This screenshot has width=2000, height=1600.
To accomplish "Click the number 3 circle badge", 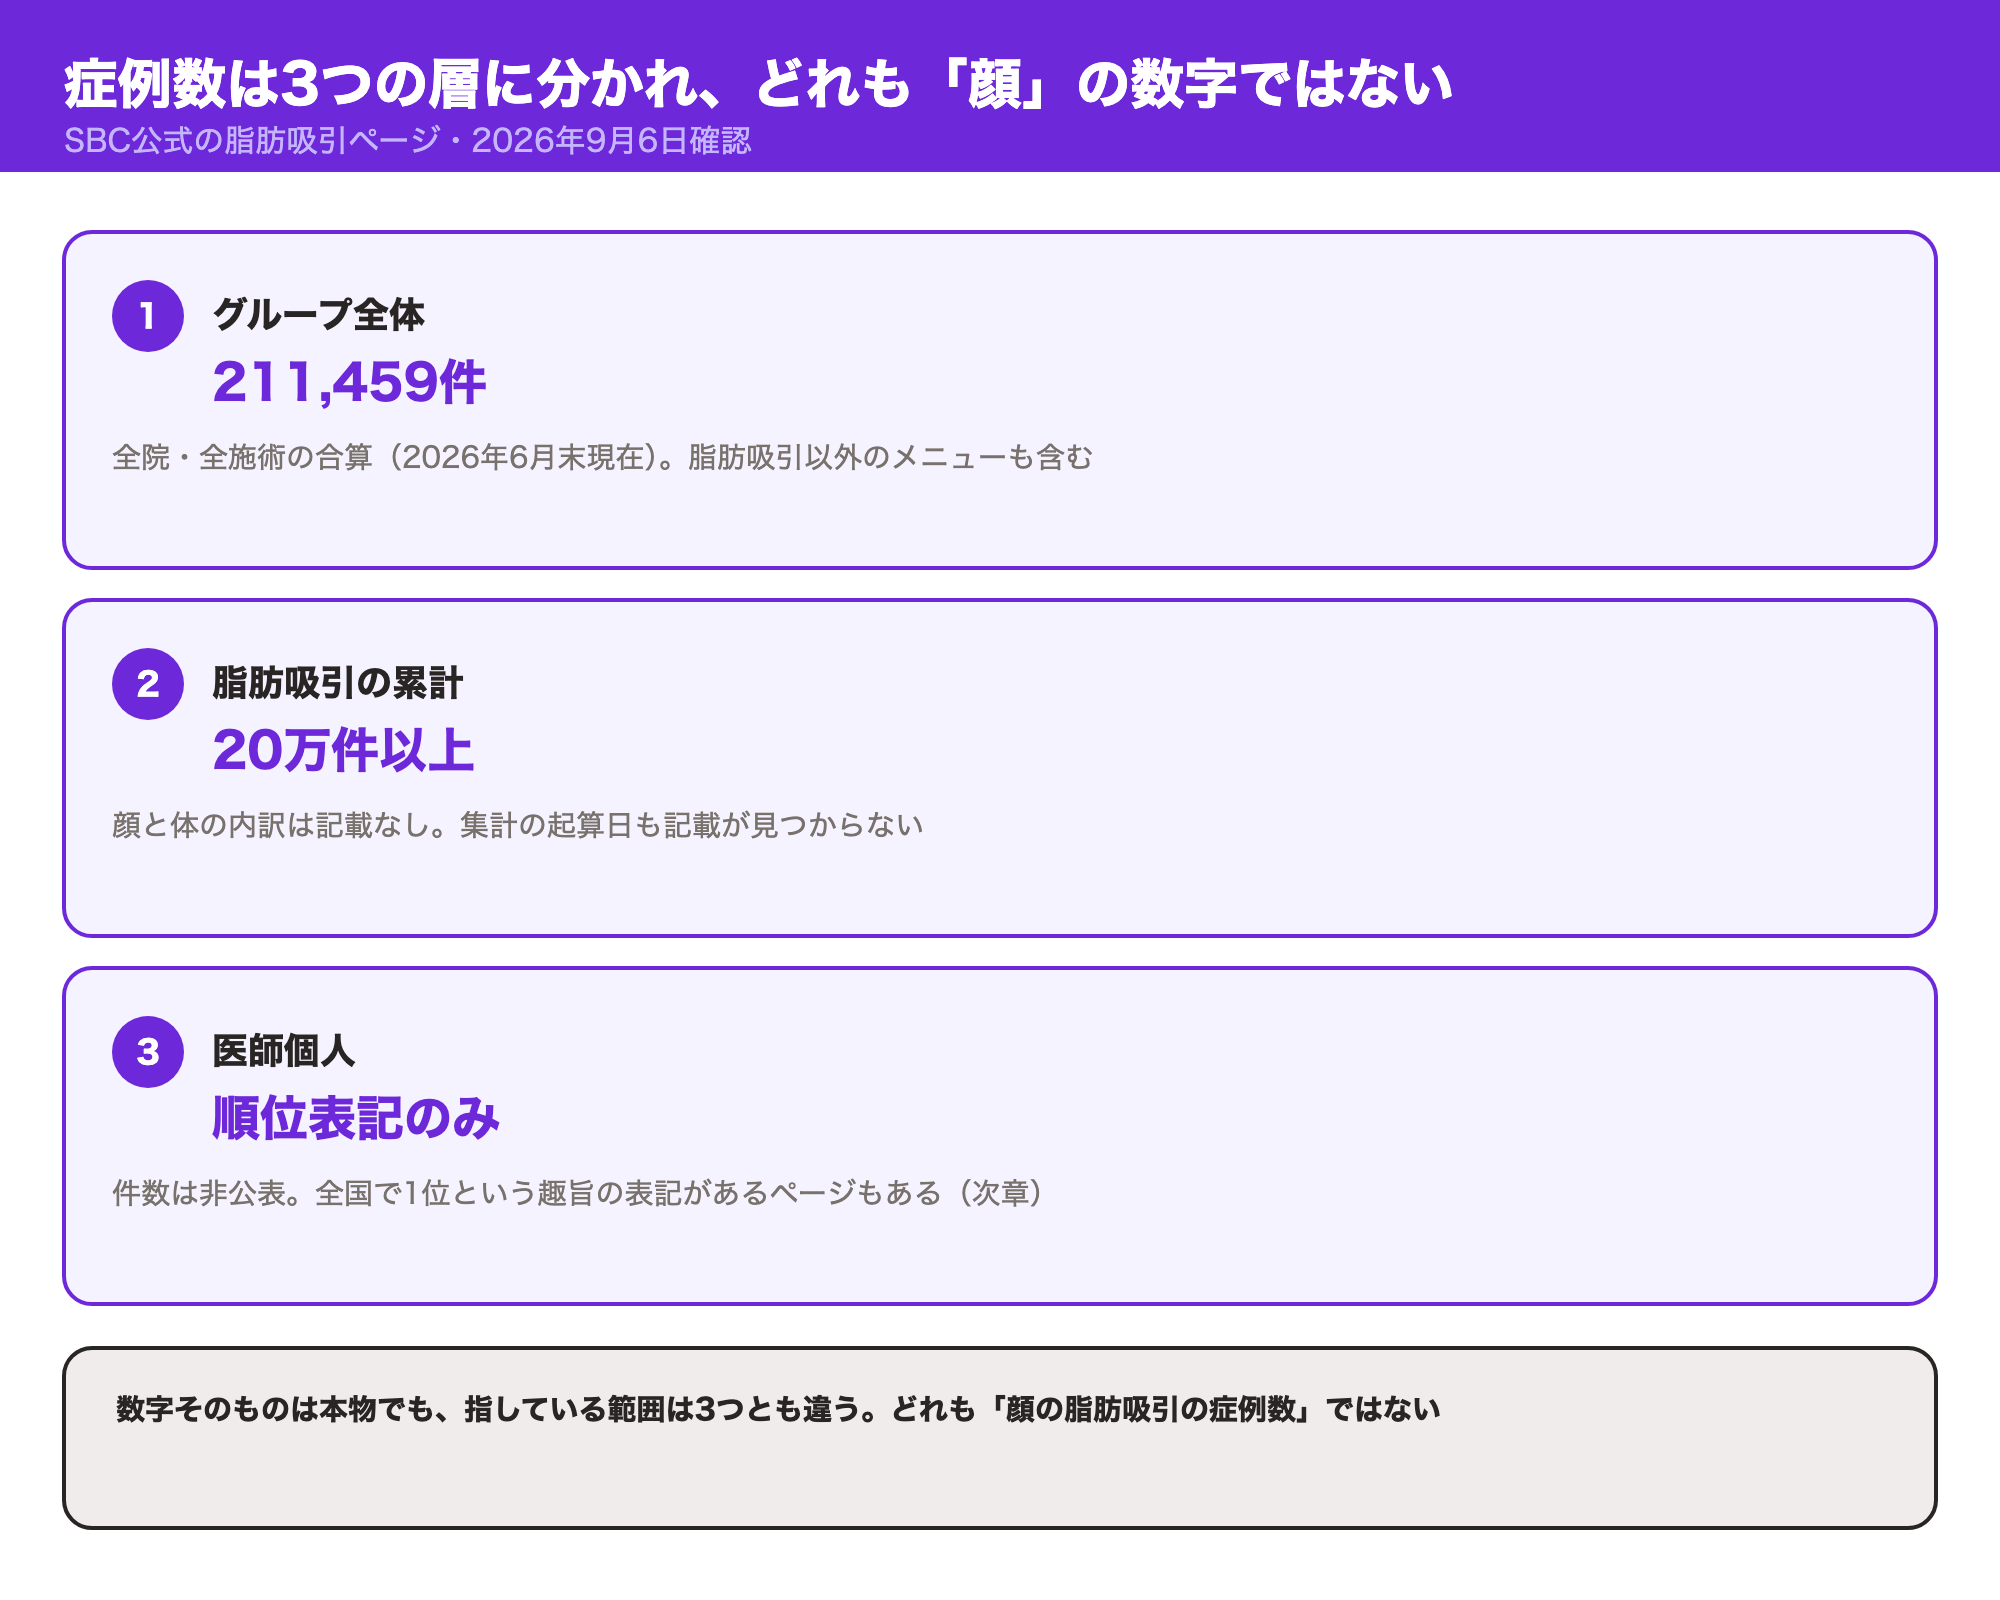I will tap(148, 1052).
